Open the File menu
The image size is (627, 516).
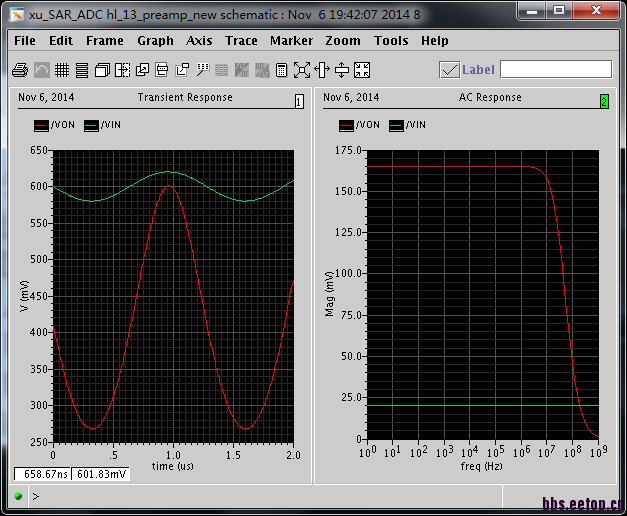25,41
